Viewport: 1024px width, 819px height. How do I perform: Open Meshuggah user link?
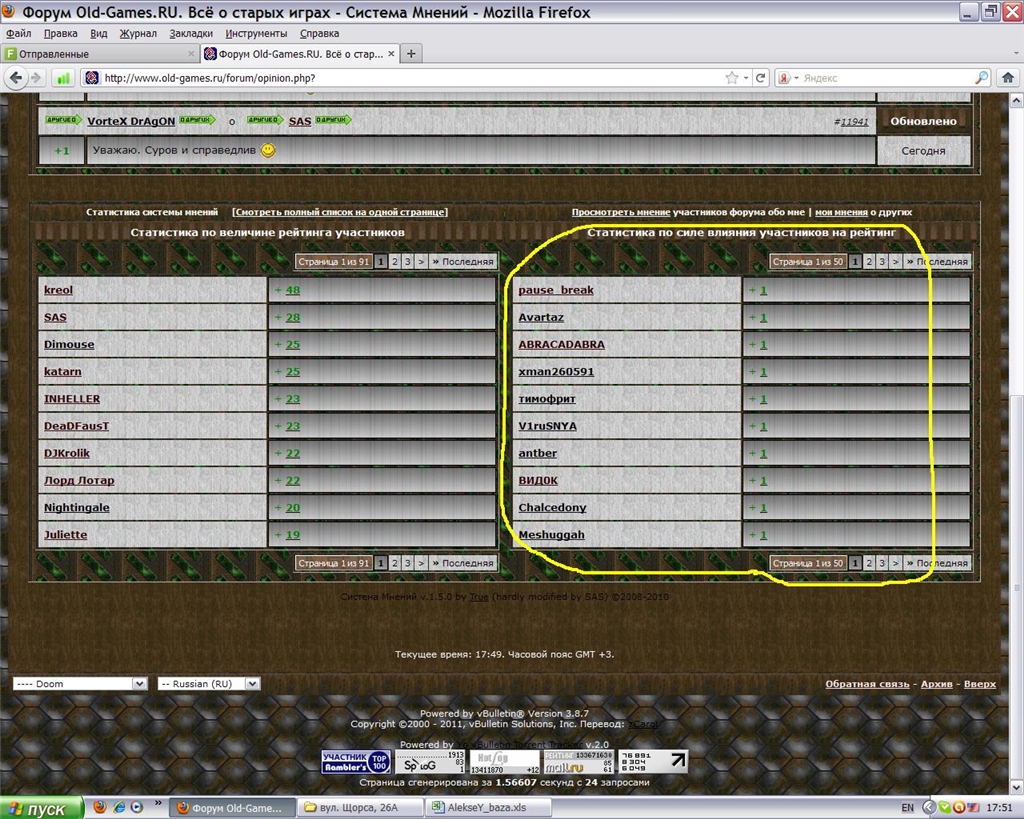551,535
